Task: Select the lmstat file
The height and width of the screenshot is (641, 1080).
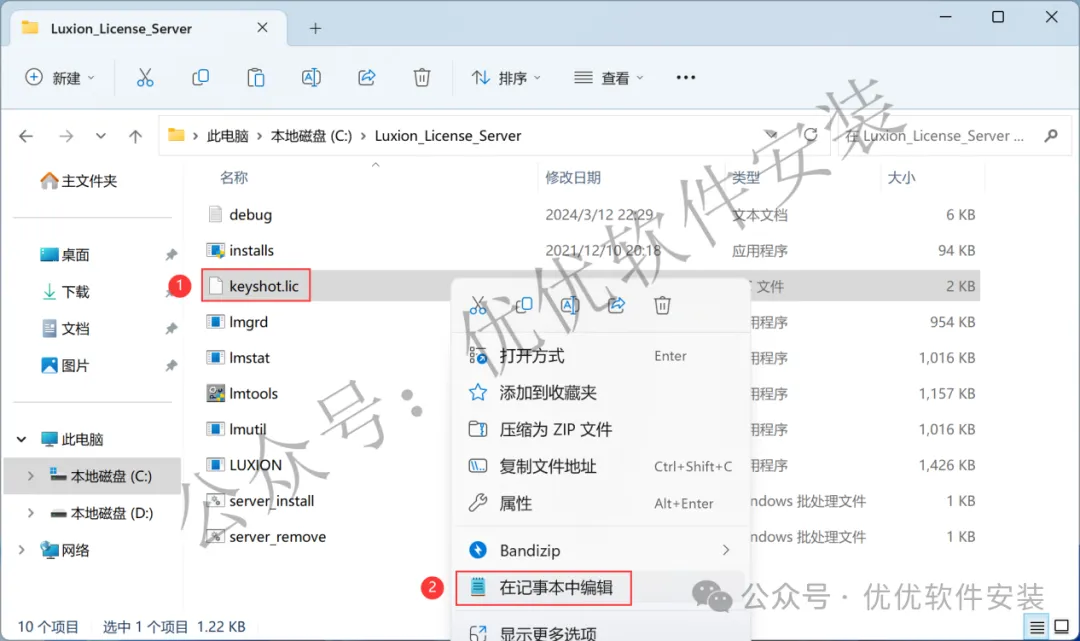Action: 249,358
